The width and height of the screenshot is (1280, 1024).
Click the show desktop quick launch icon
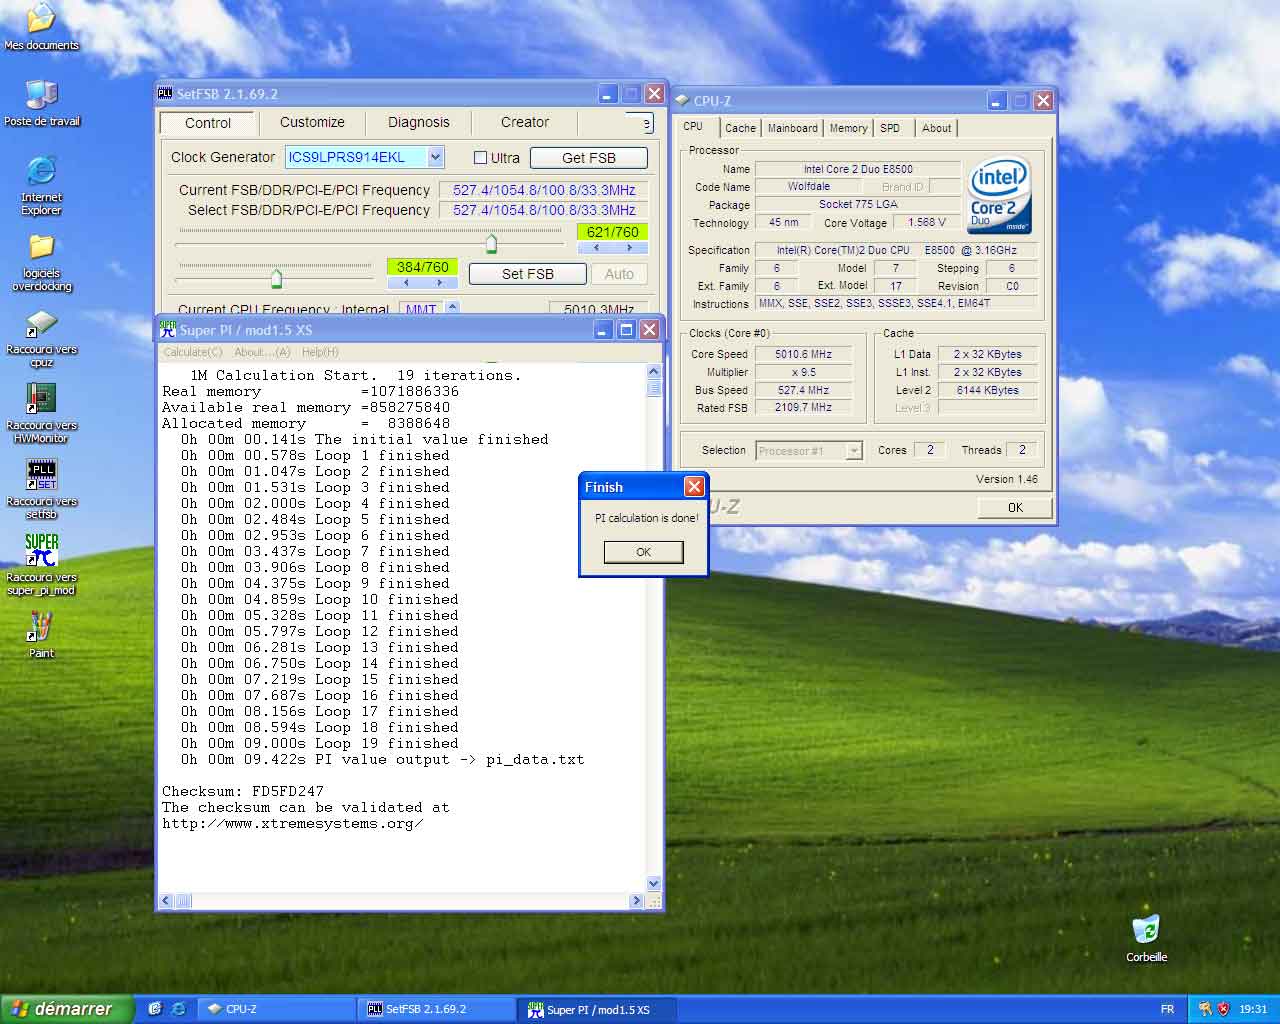point(155,1009)
